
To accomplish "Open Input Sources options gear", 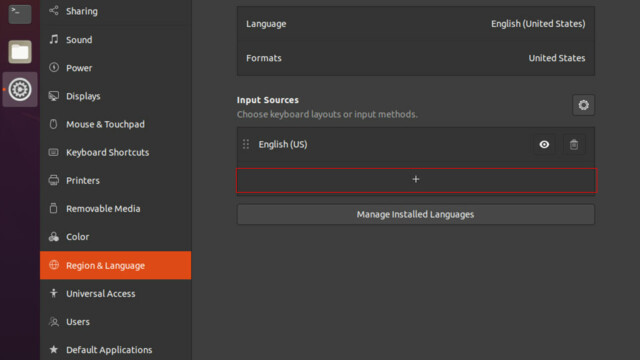I will 583,105.
